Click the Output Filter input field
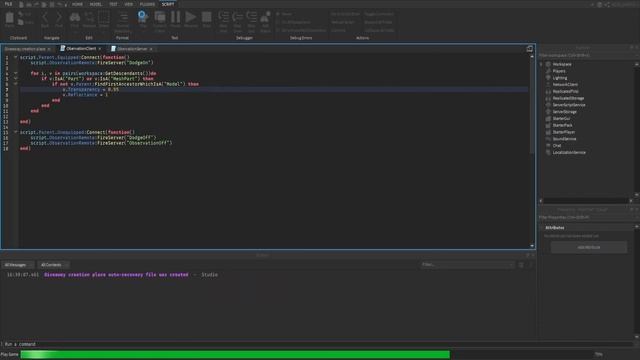Viewport: 640px width, 360px height. pos(467,265)
